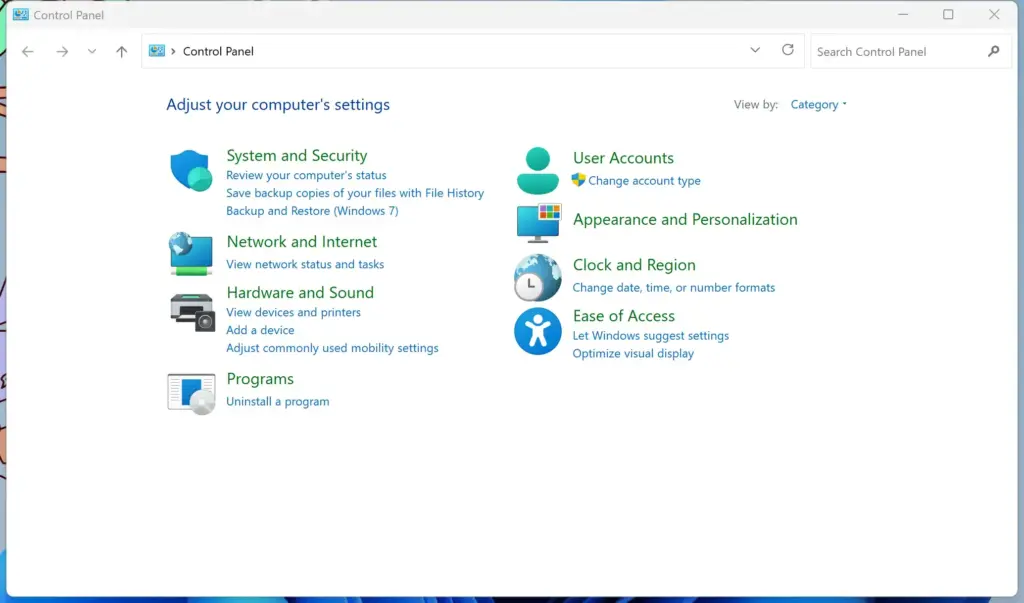This screenshot has width=1024, height=603.
Task: Open User Accounts category heading
Action: click(x=623, y=158)
